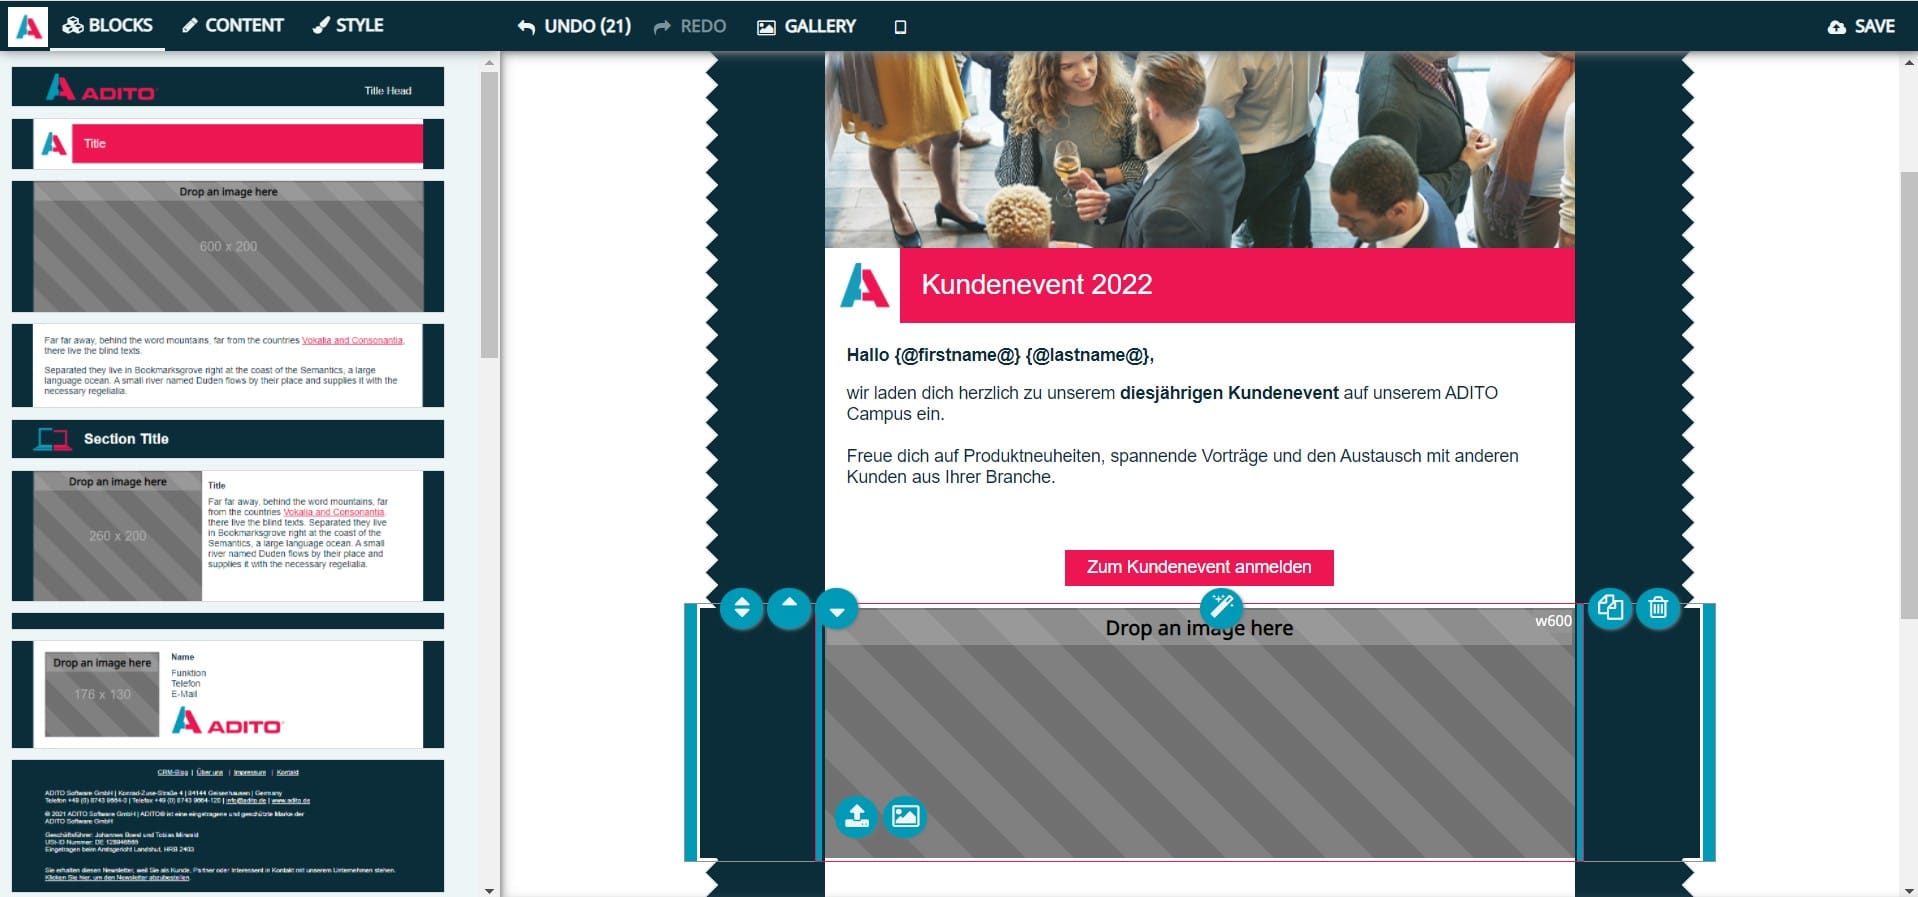Click the blocks panel scrollbar thumb

coord(489,214)
